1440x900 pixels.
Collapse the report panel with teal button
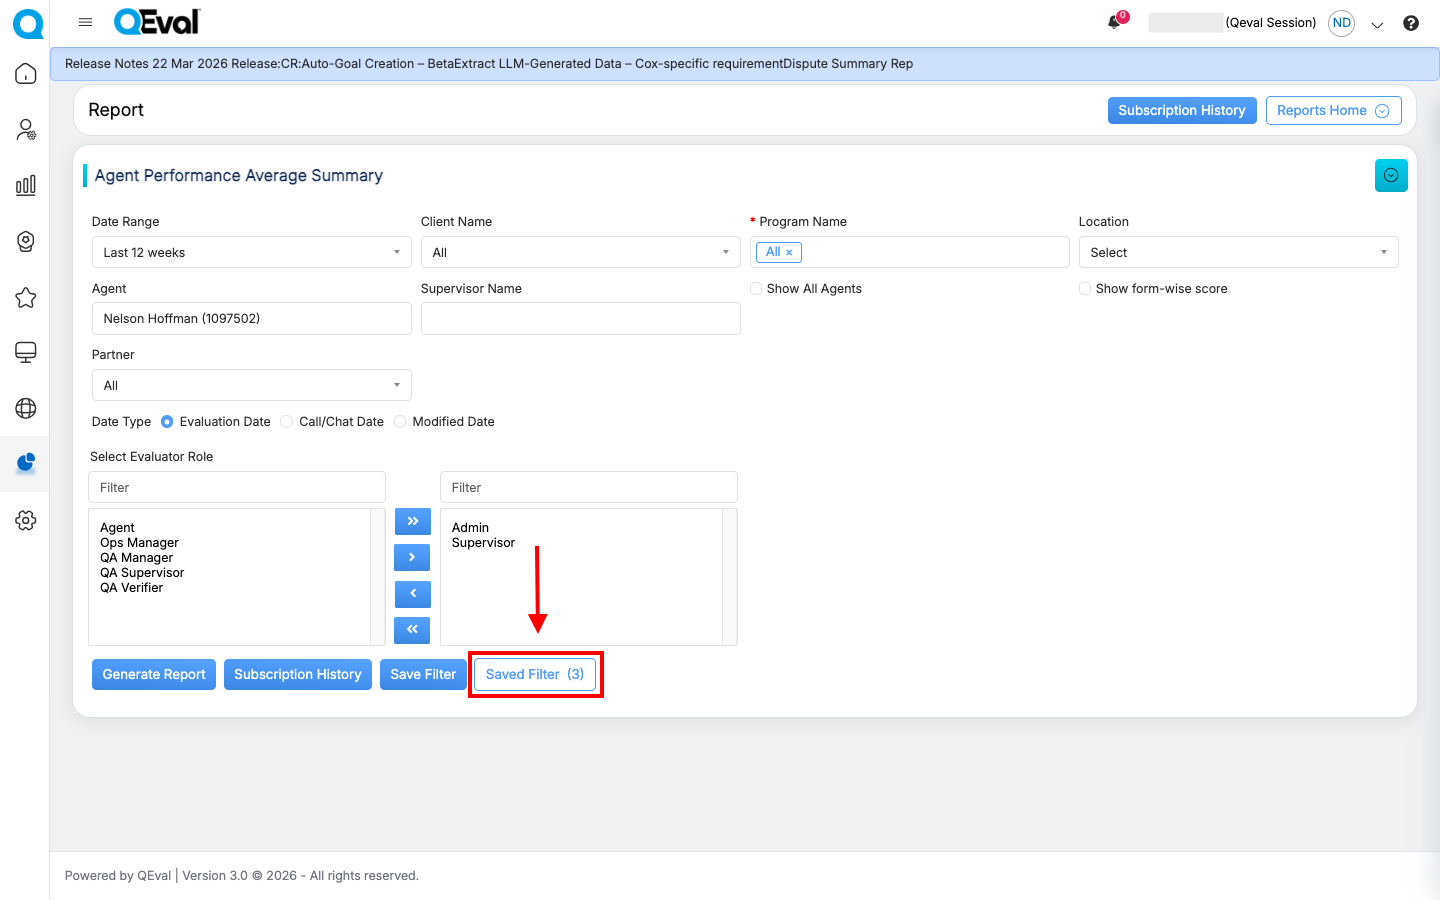point(1390,175)
